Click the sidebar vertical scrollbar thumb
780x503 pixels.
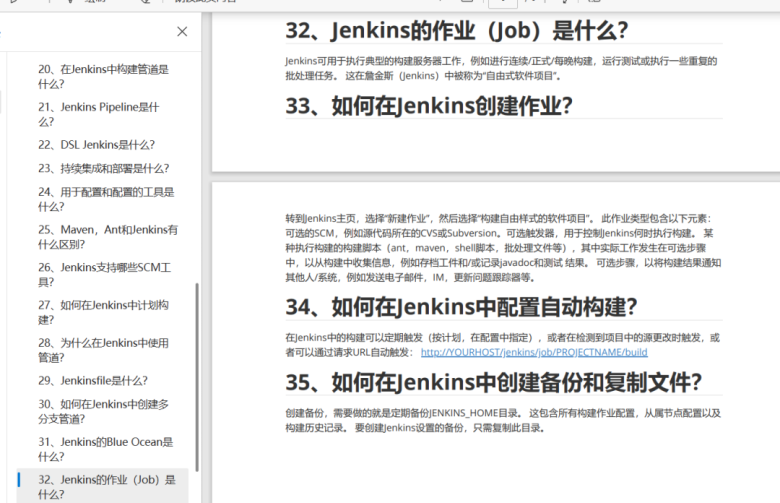197,377
